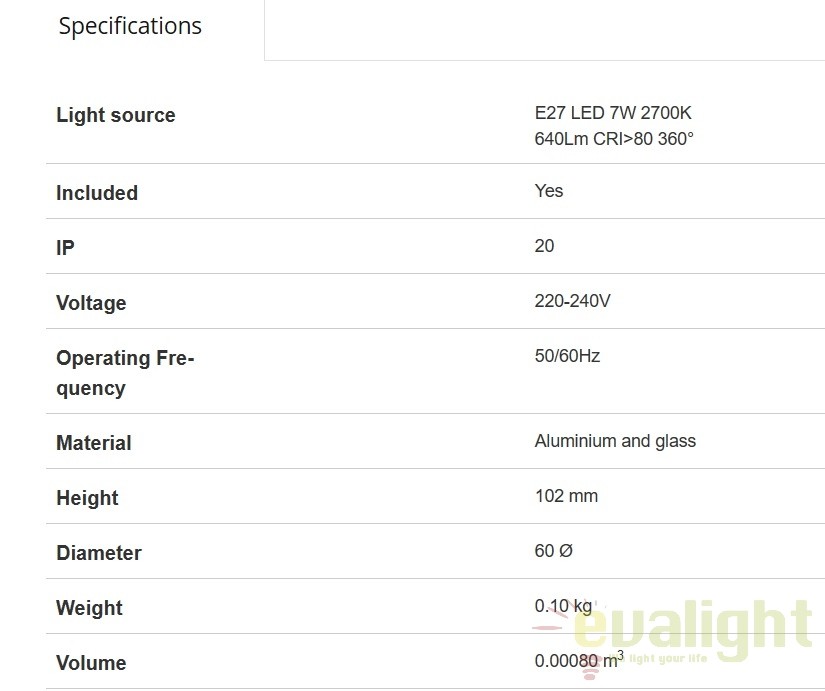
Task: Click the 220-240V voltage value
Action: click(572, 301)
